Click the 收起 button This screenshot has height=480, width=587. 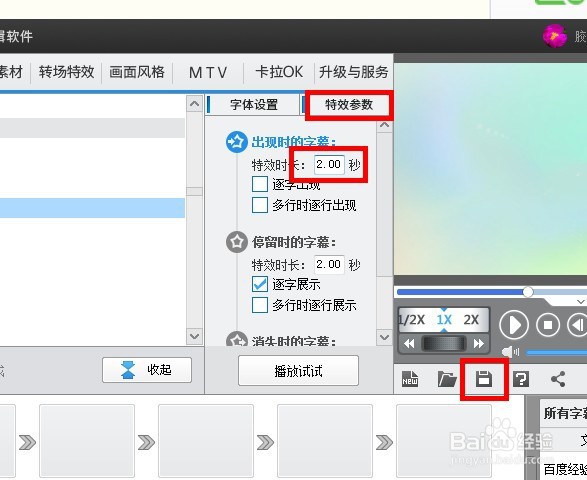(147, 370)
